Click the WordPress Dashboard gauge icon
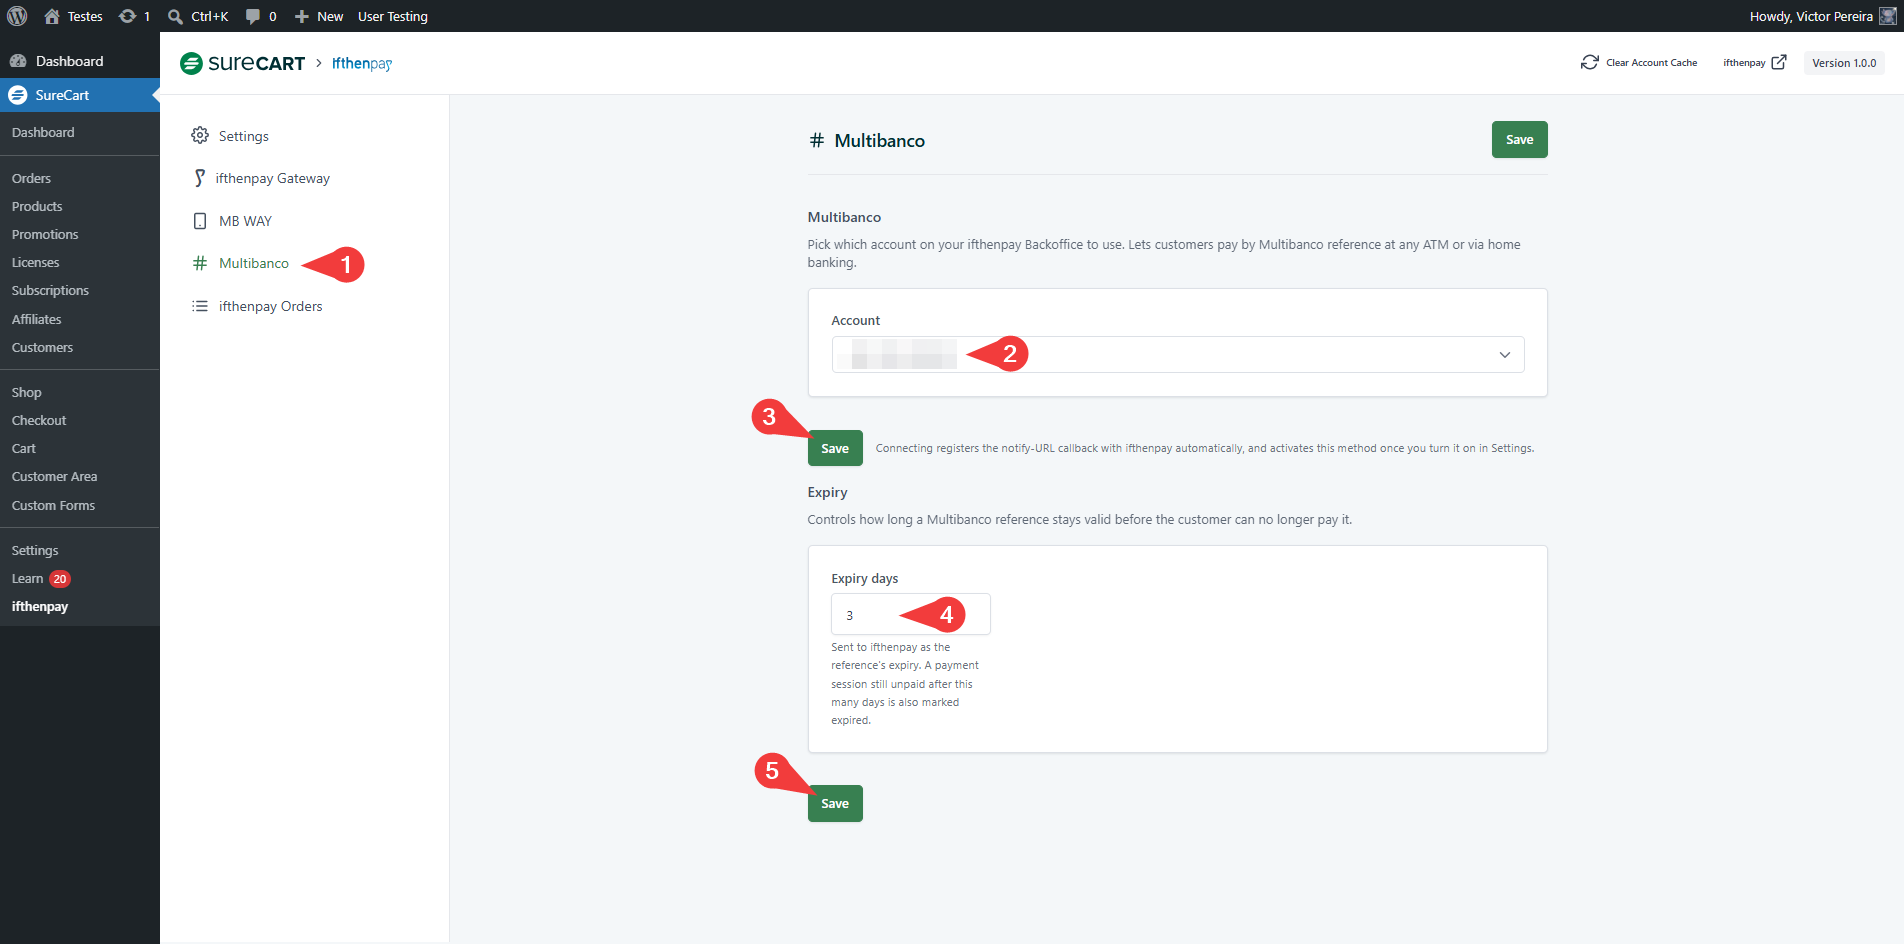Image resolution: width=1904 pixels, height=944 pixels. [x=18, y=61]
